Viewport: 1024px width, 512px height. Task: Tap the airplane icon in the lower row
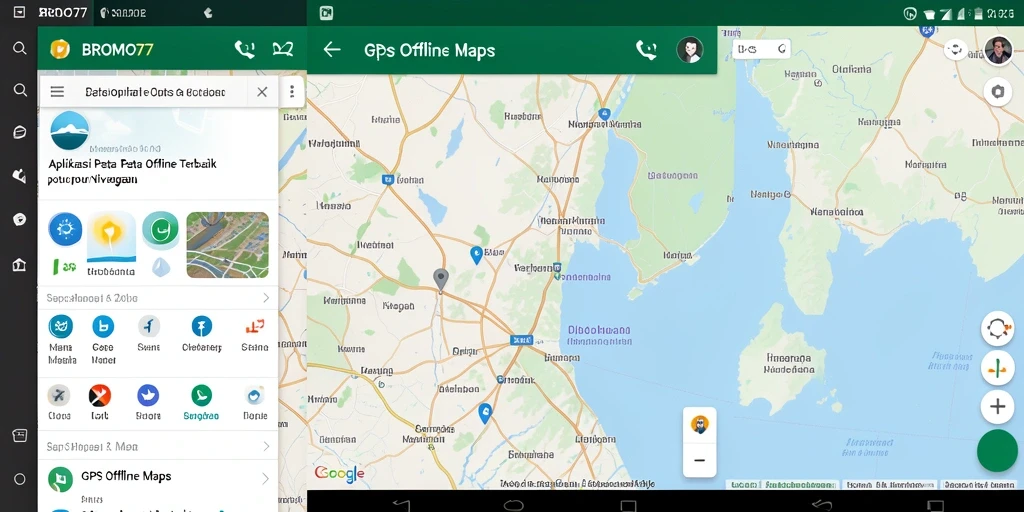coord(59,395)
